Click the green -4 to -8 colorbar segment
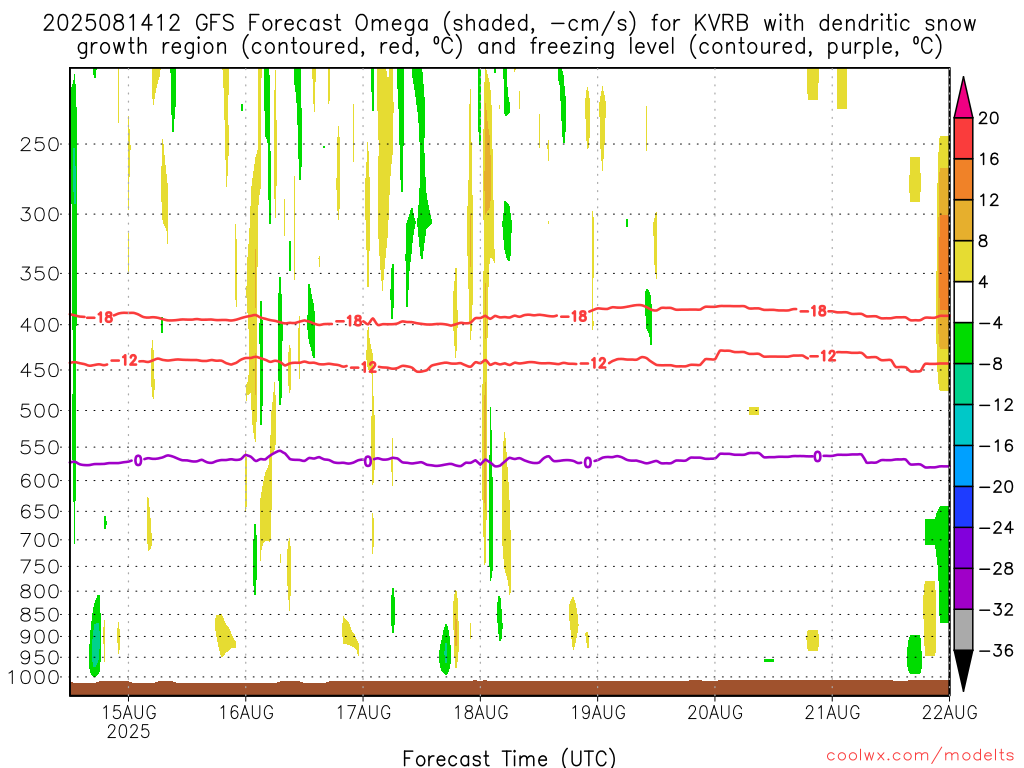The width and height of the screenshot is (1024, 768). click(x=963, y=344)
